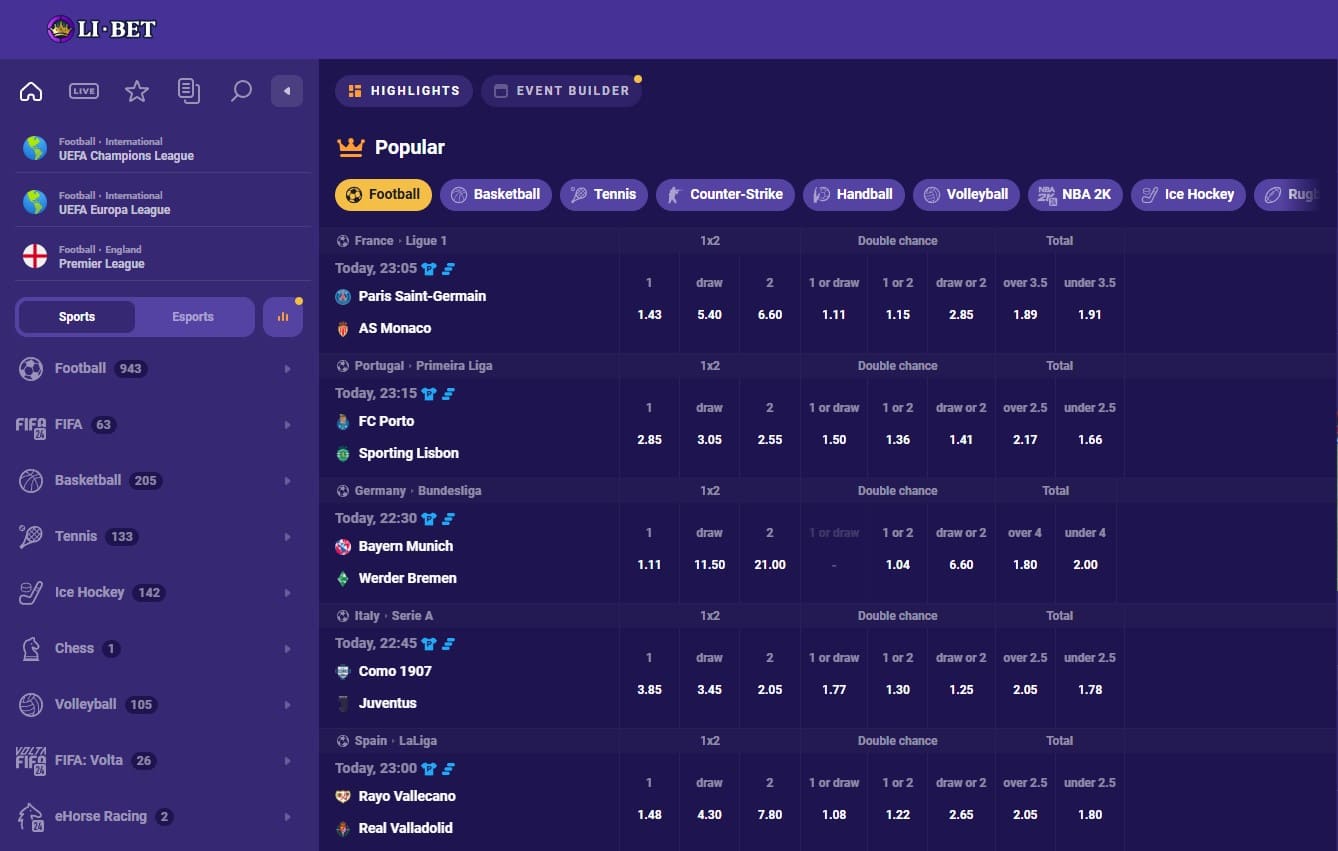Select the Handball popular tab

(854, 195)
